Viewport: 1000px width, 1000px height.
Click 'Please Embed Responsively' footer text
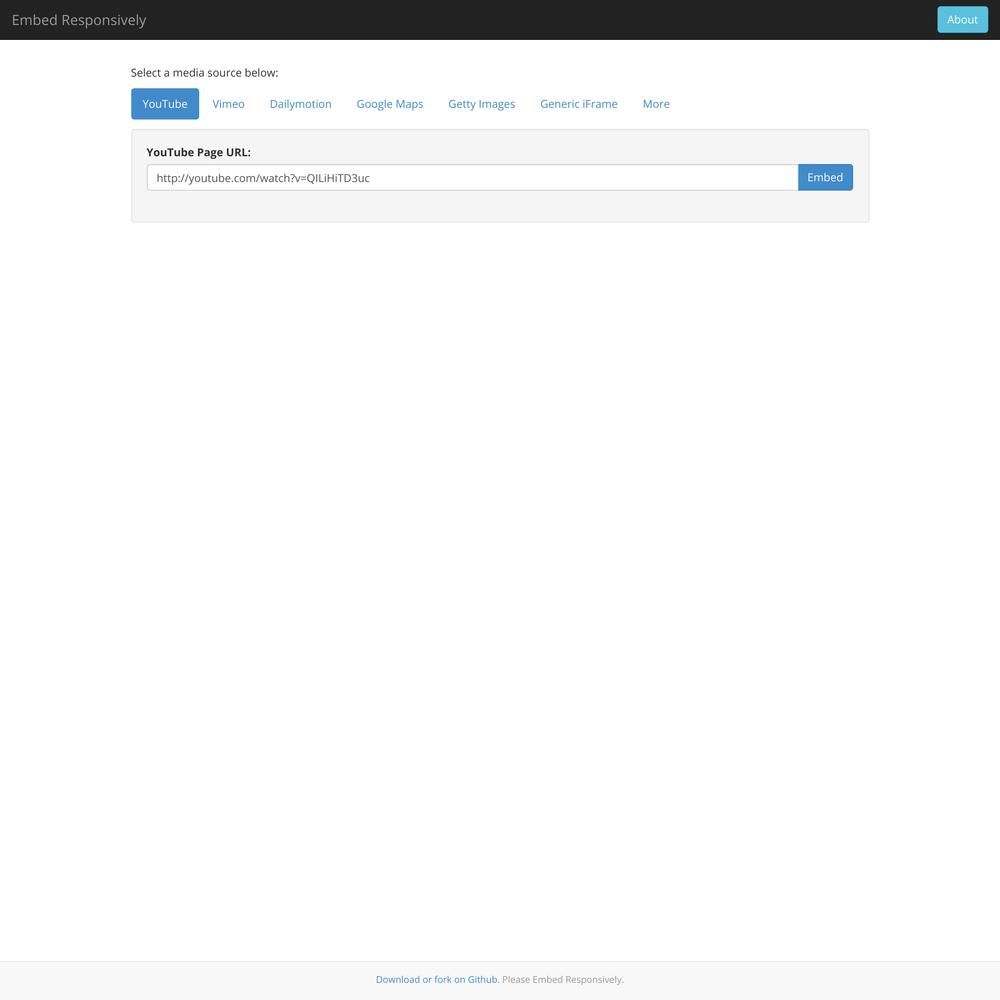tap(562, 980)
